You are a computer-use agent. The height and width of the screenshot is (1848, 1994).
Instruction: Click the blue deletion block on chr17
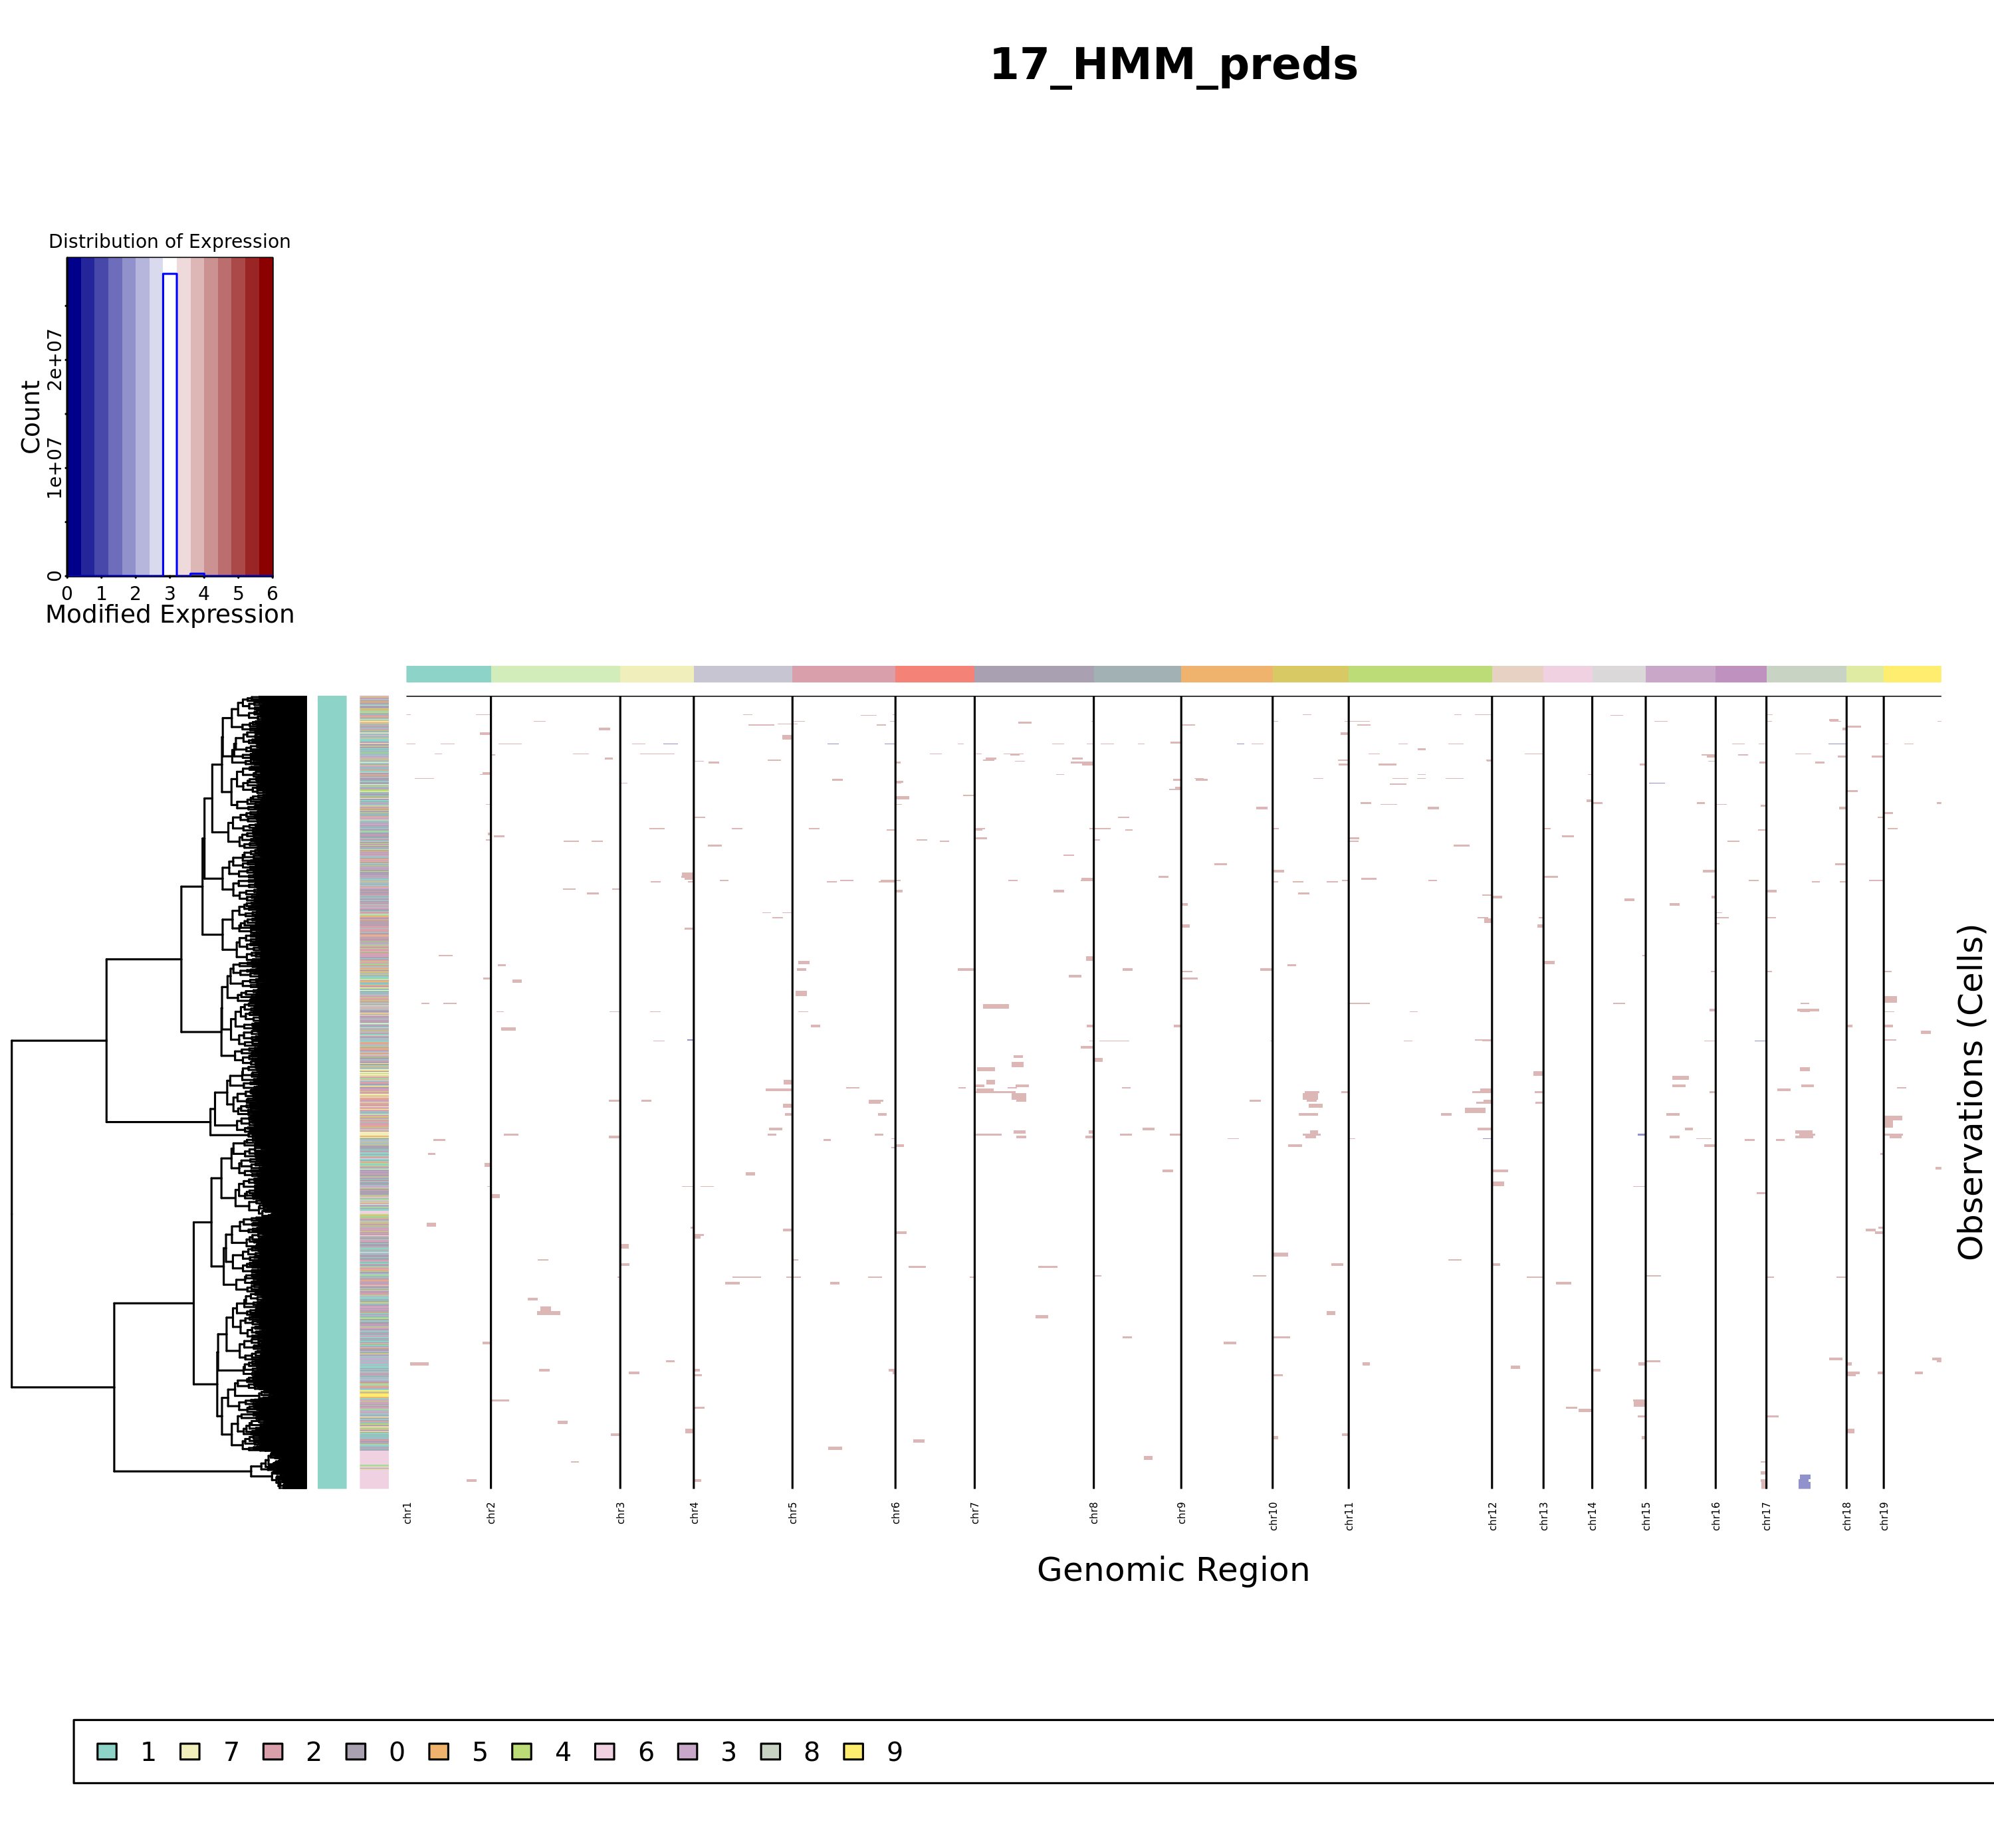pyautogui.click(x=1804, y=1481)
